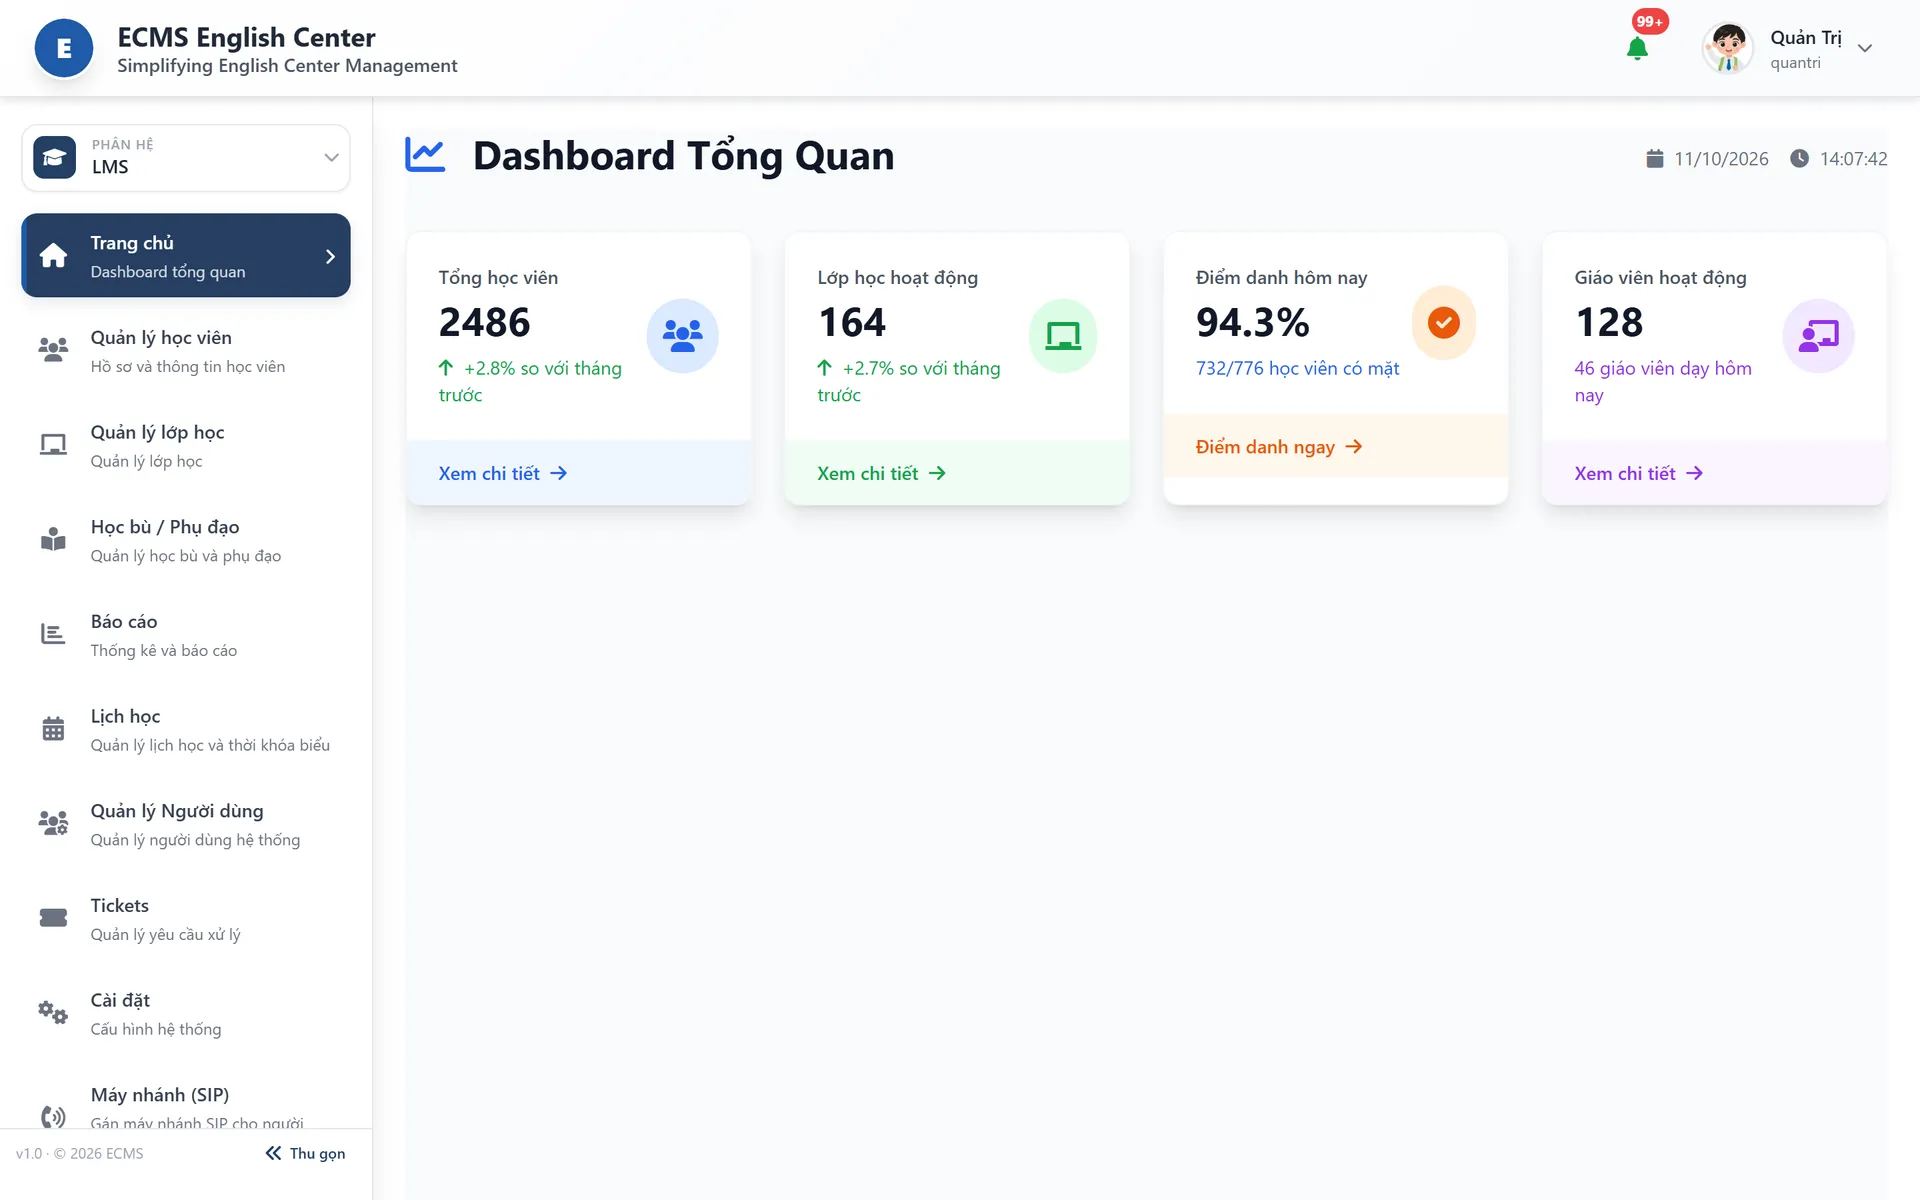1920x1200 pixels.
Task: Click the Máy nhánh (SIP) phone icon
Action: 53,1116
